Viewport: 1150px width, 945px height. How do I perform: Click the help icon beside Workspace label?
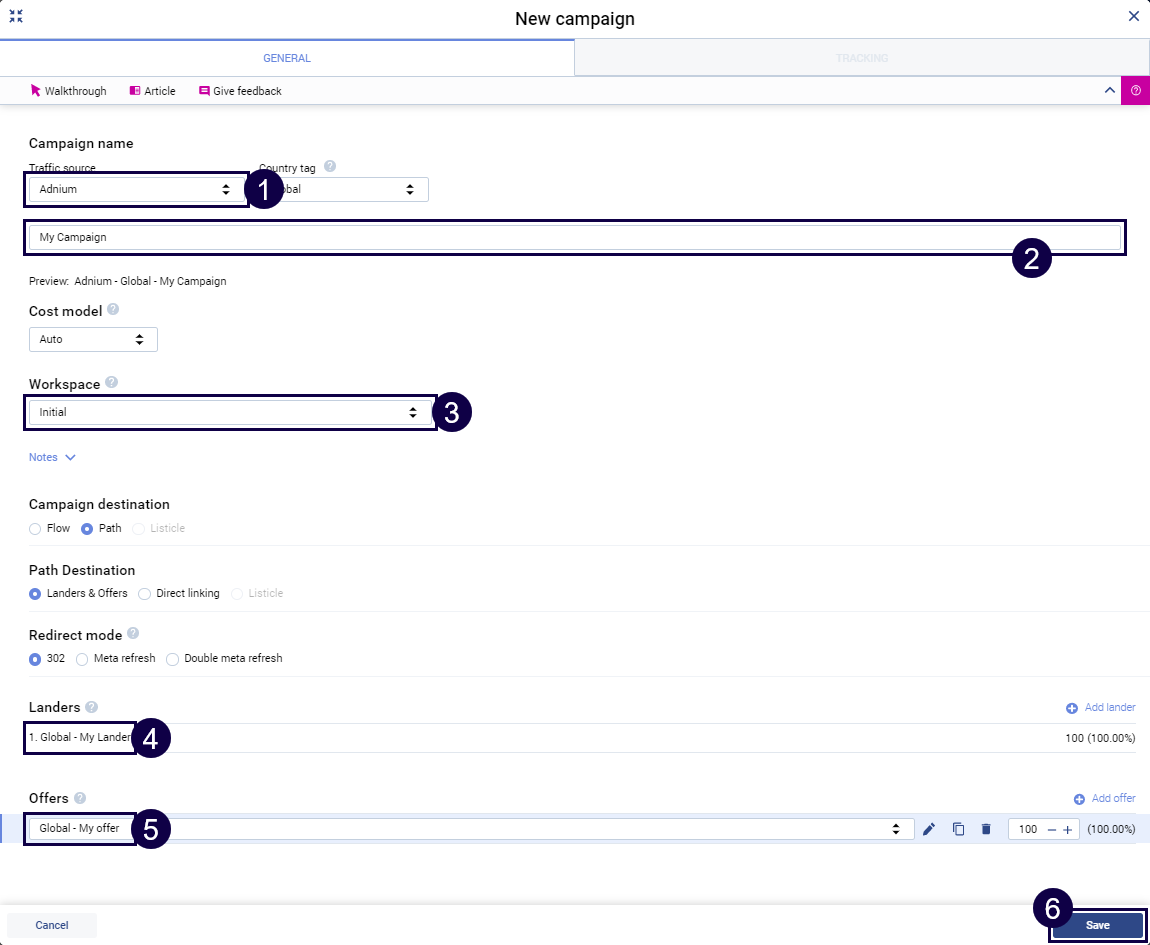coord(111,383)
